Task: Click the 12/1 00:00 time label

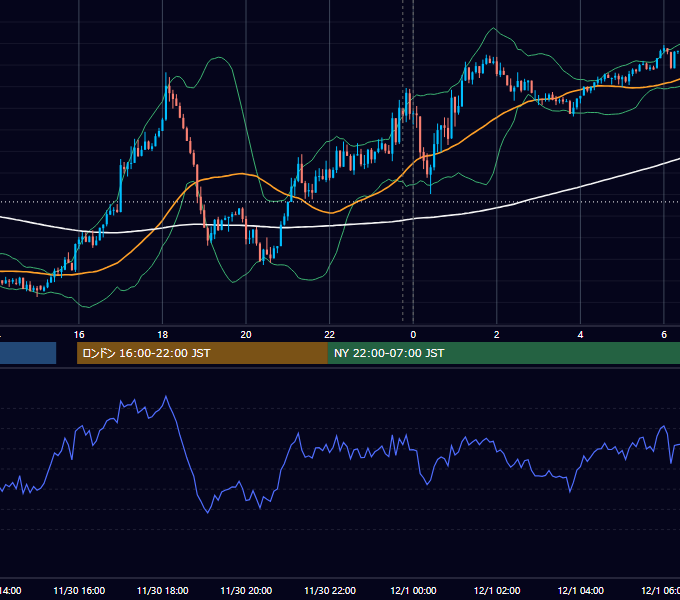Action: pos(413,590)
